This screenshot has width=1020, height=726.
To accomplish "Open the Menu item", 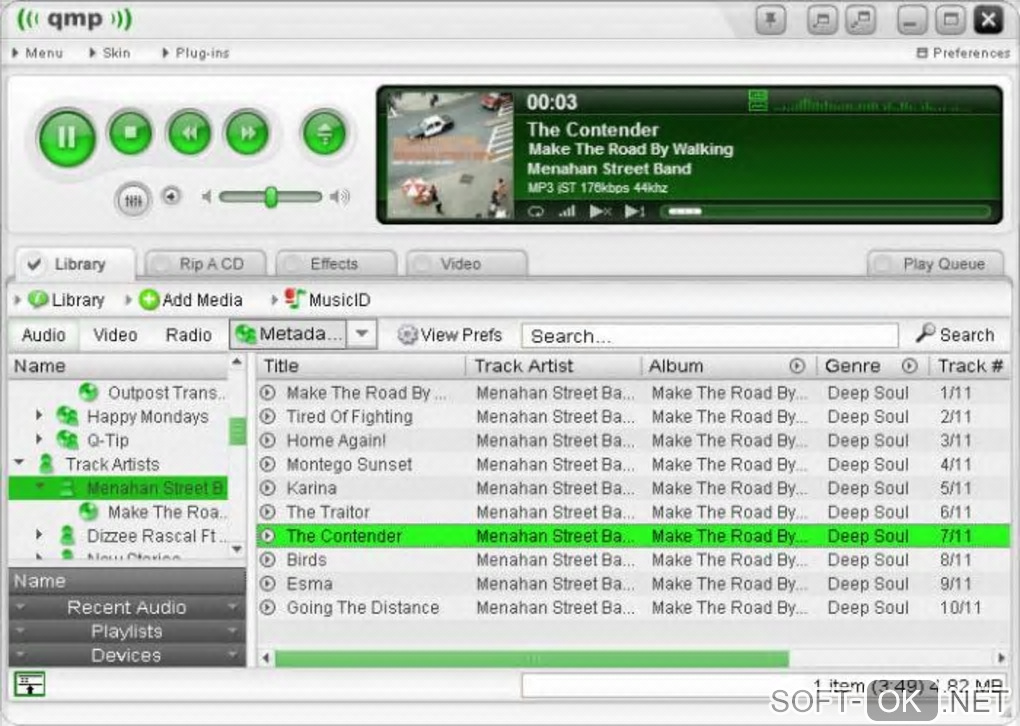I will 38,53.
